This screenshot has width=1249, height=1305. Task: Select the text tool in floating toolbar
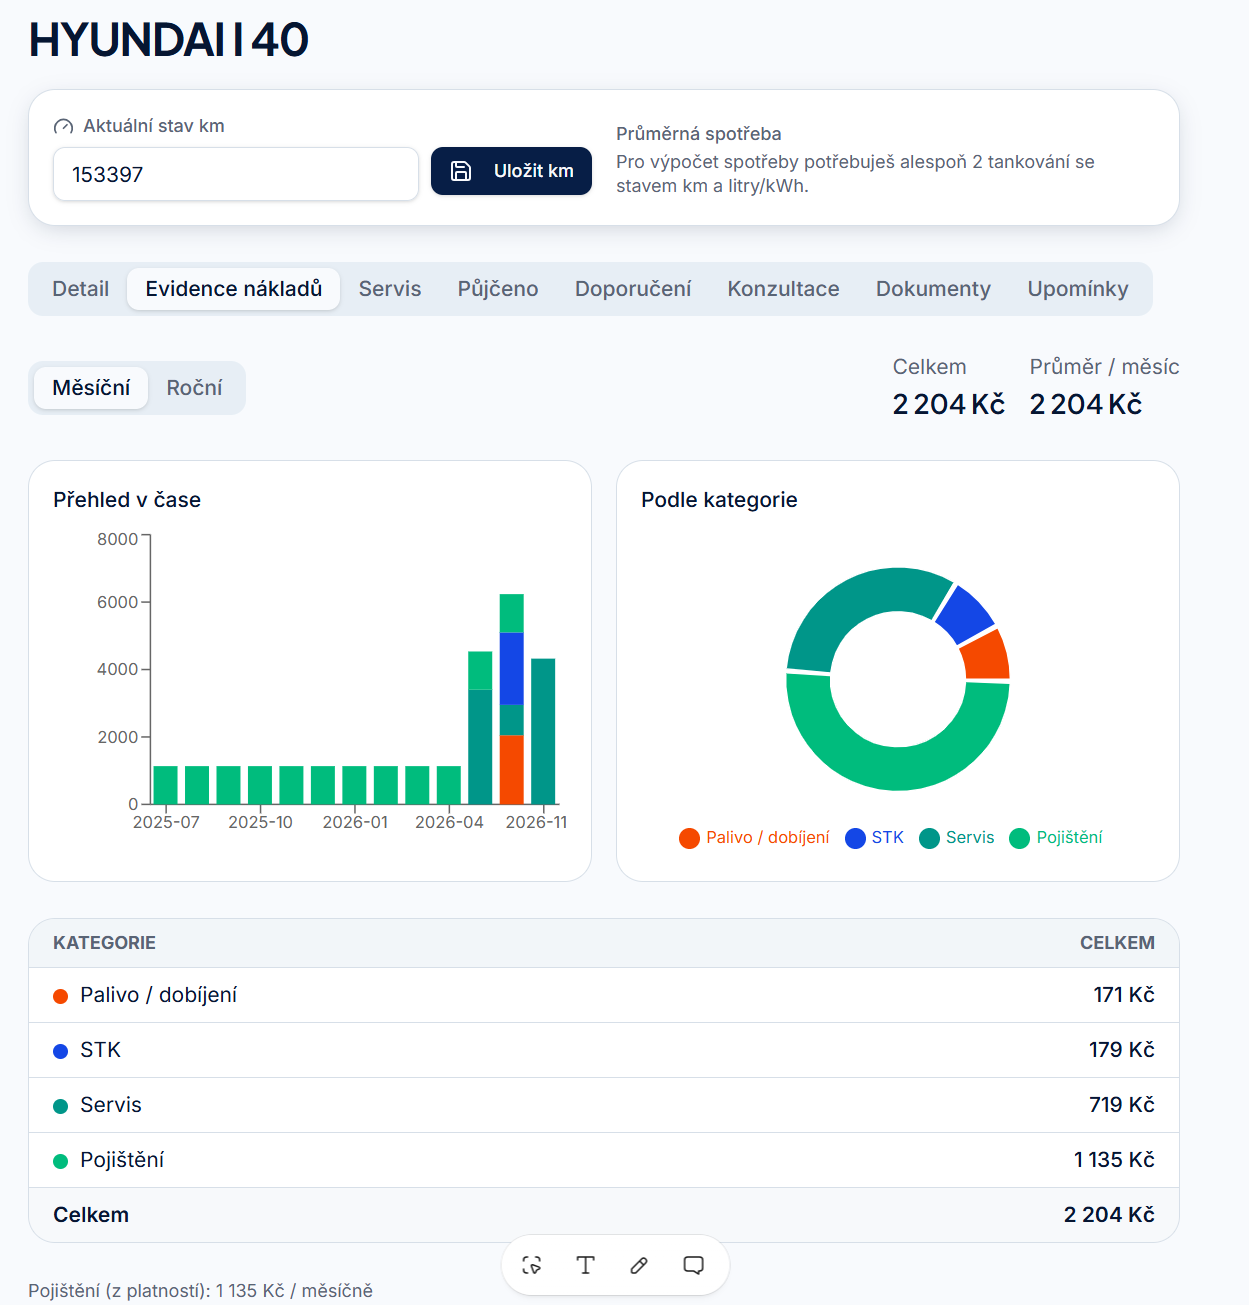tap(586, 1265)
